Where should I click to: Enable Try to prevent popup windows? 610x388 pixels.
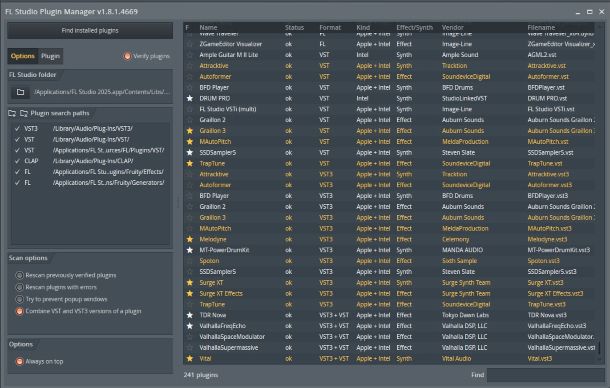point(19,299)
